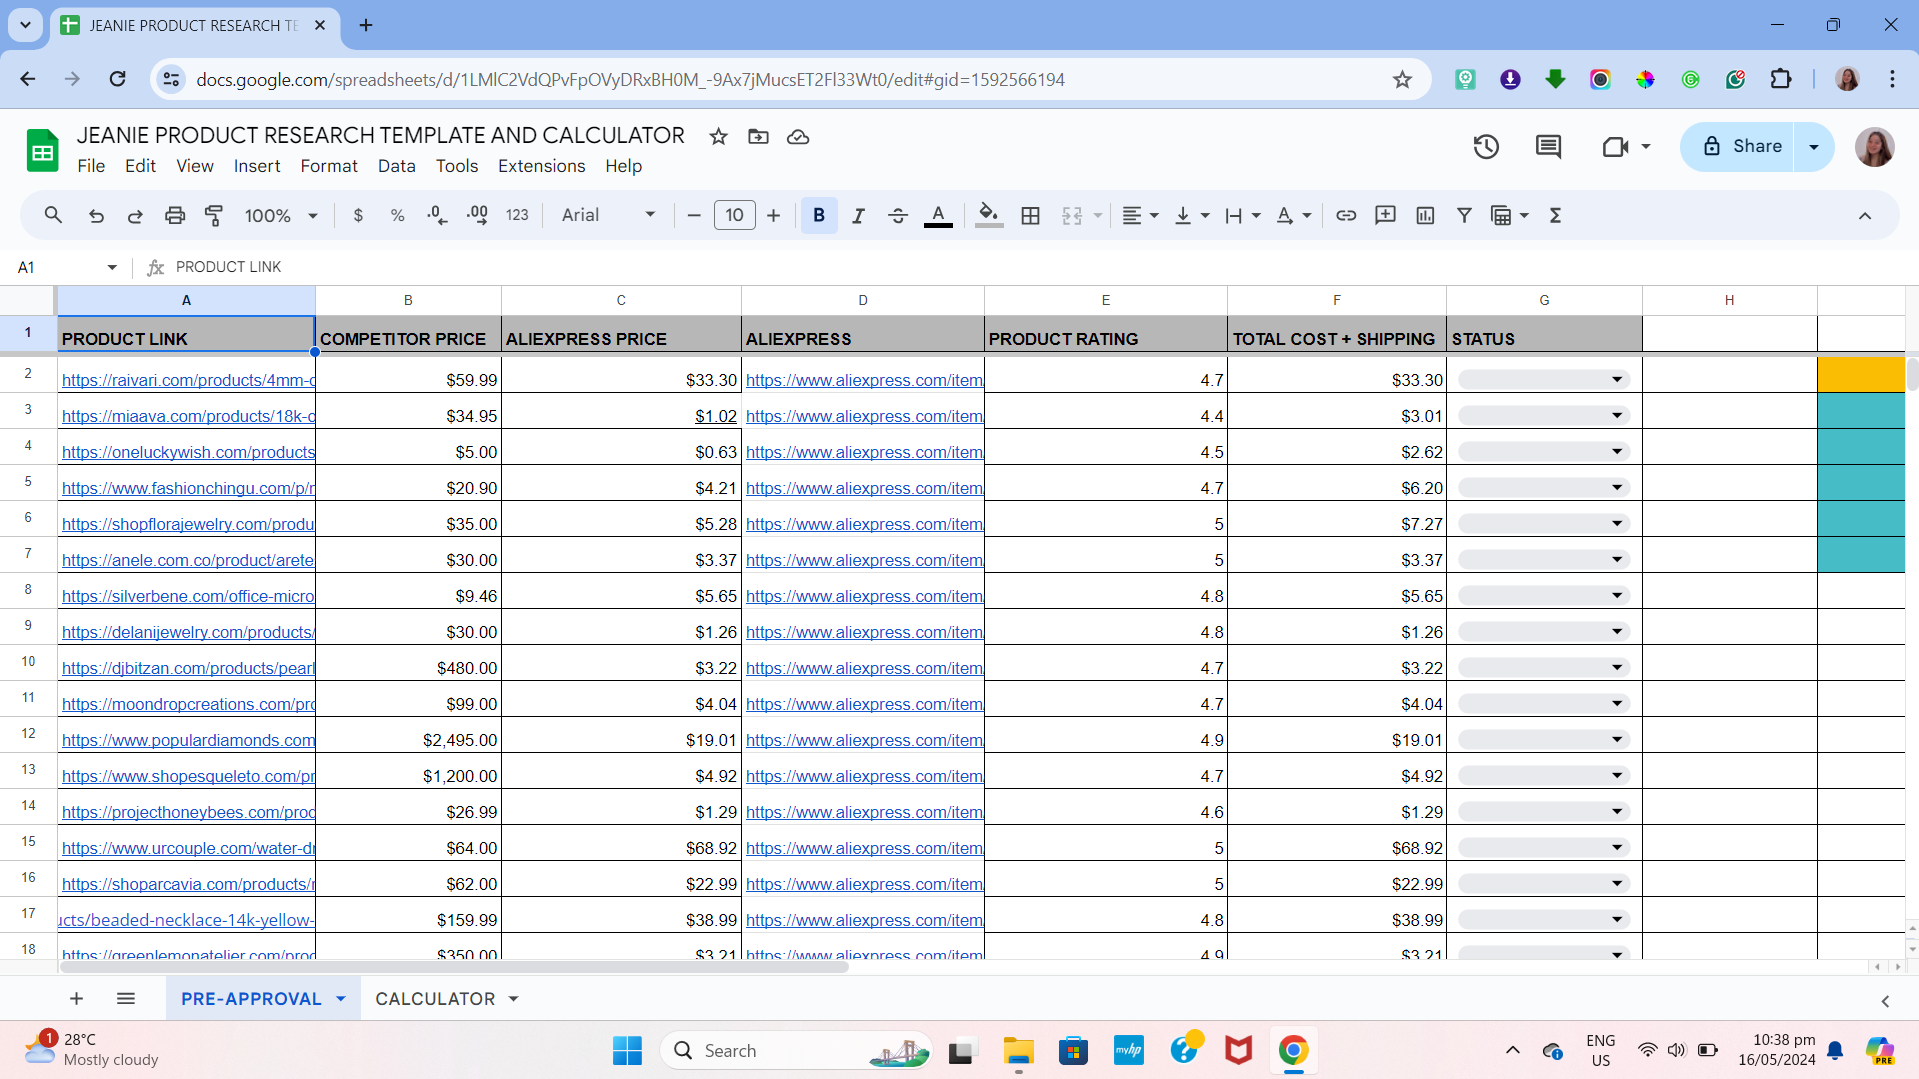Open the comments panel icon
This screenshot has width=1919, height=1079.
(1548, 147)
